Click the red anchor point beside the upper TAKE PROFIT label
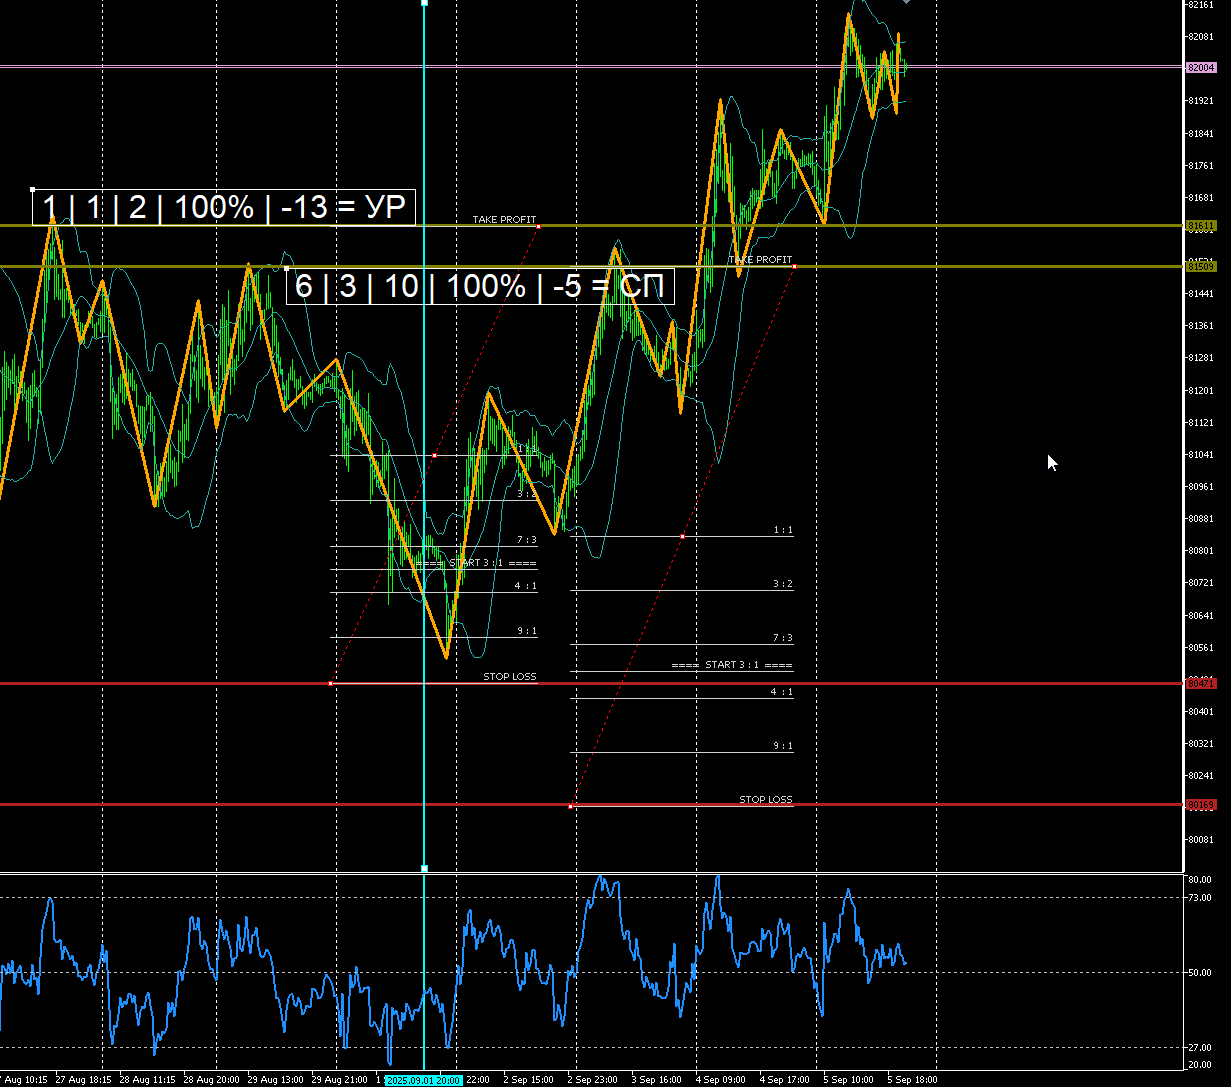This screenshot has width=1231, height=1087. click(539, 227)
